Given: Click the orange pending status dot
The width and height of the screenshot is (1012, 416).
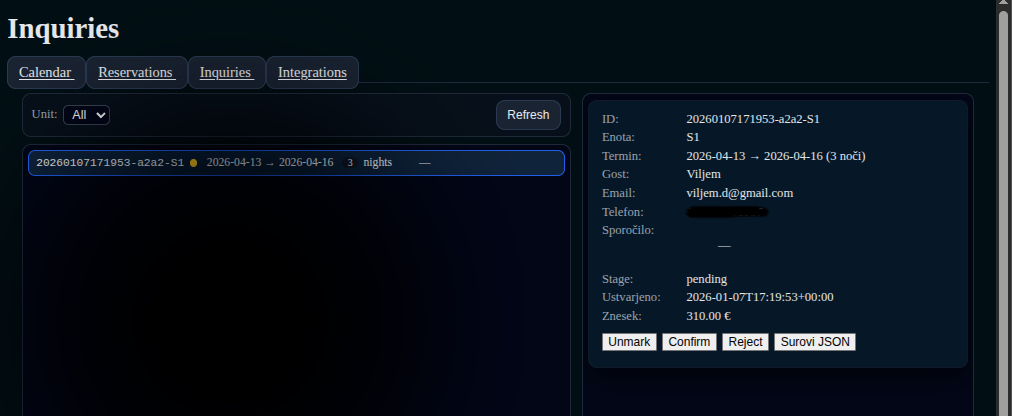Looking at the screenshot, I should coord(193,163).
